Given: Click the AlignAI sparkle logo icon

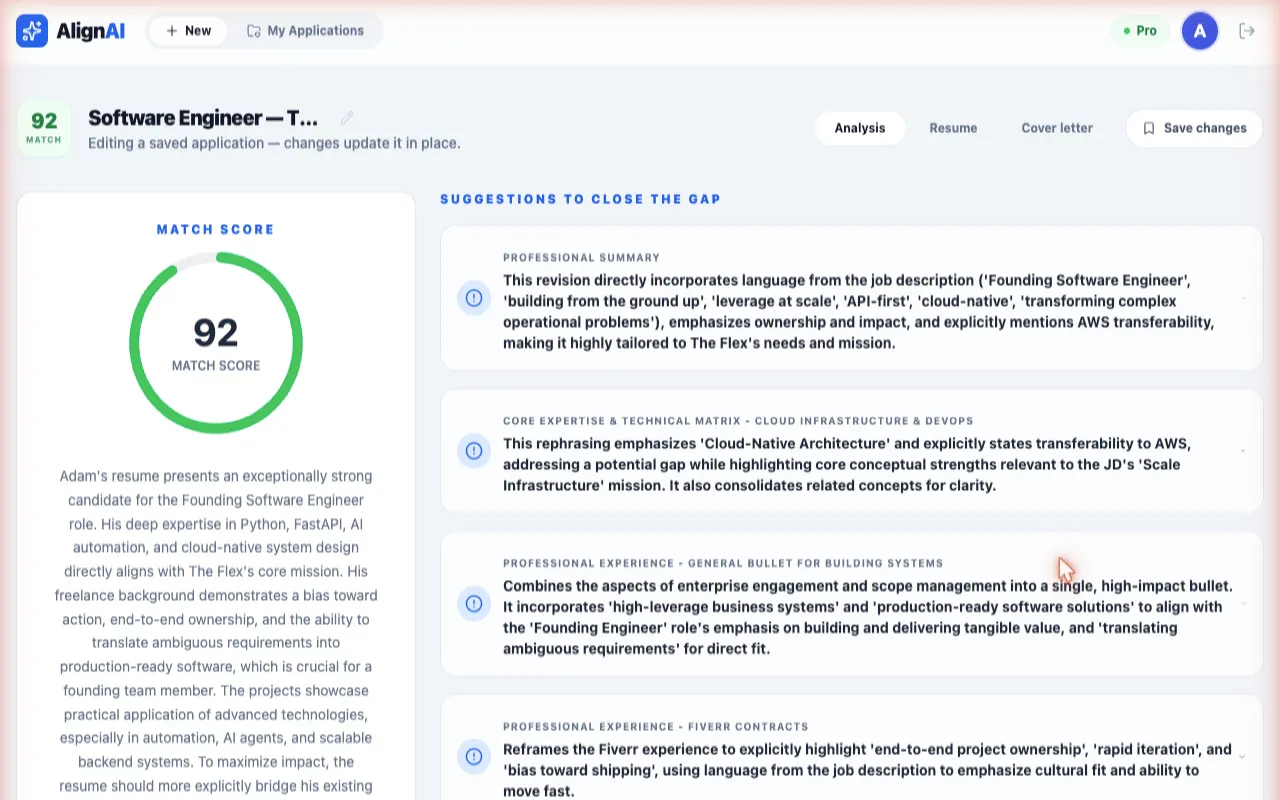Looking at the screenshot, I should coord(32,31).
